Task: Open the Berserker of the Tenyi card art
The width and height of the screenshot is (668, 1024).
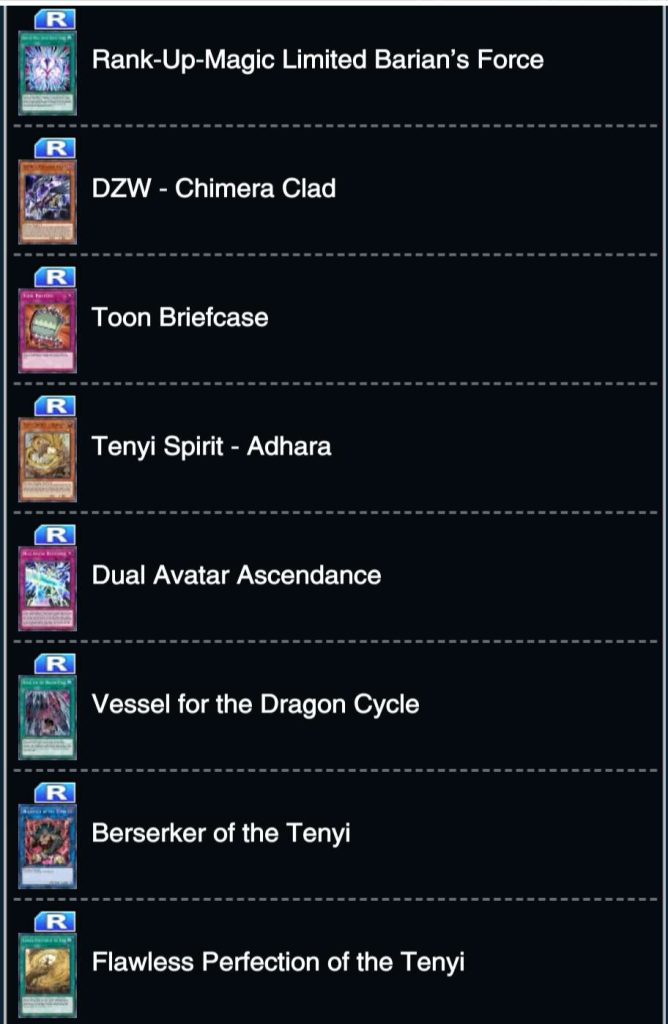Action: pyautogui.click(x=47, y=845)
